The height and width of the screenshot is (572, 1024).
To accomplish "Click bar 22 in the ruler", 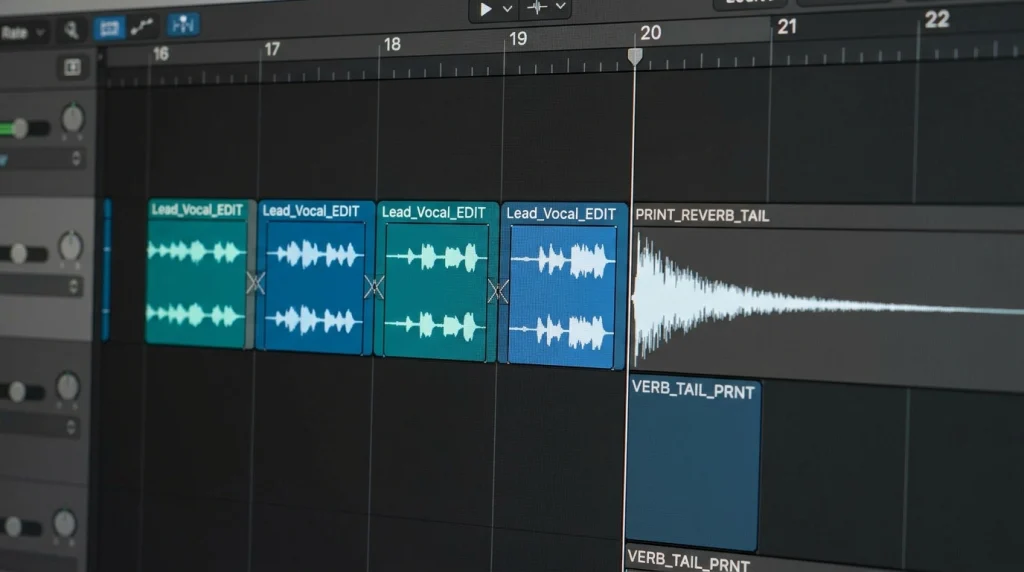I will (936, 20).
